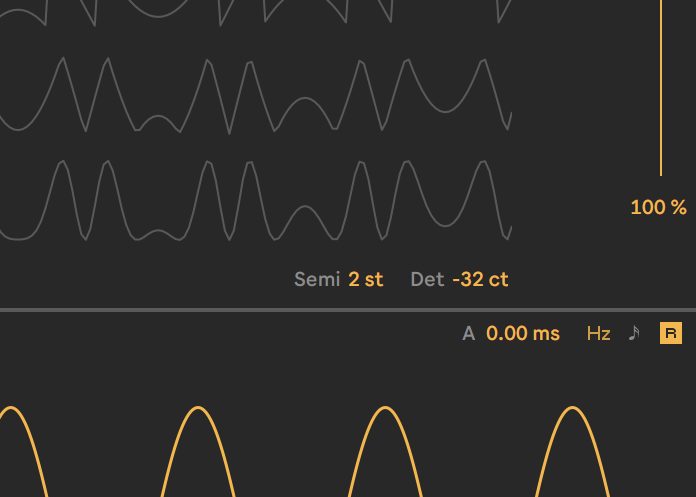This screenshot has height=497, width=696.
Task: Click the partially visible top wavetable waveform
Action: click(255, 10)
